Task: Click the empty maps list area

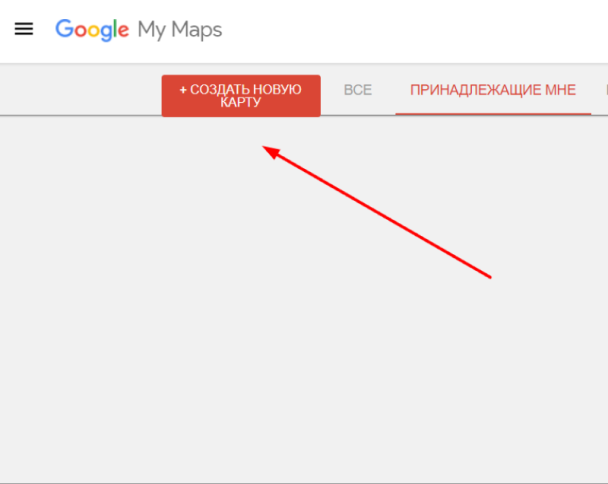Action: (x=304, y=299)
